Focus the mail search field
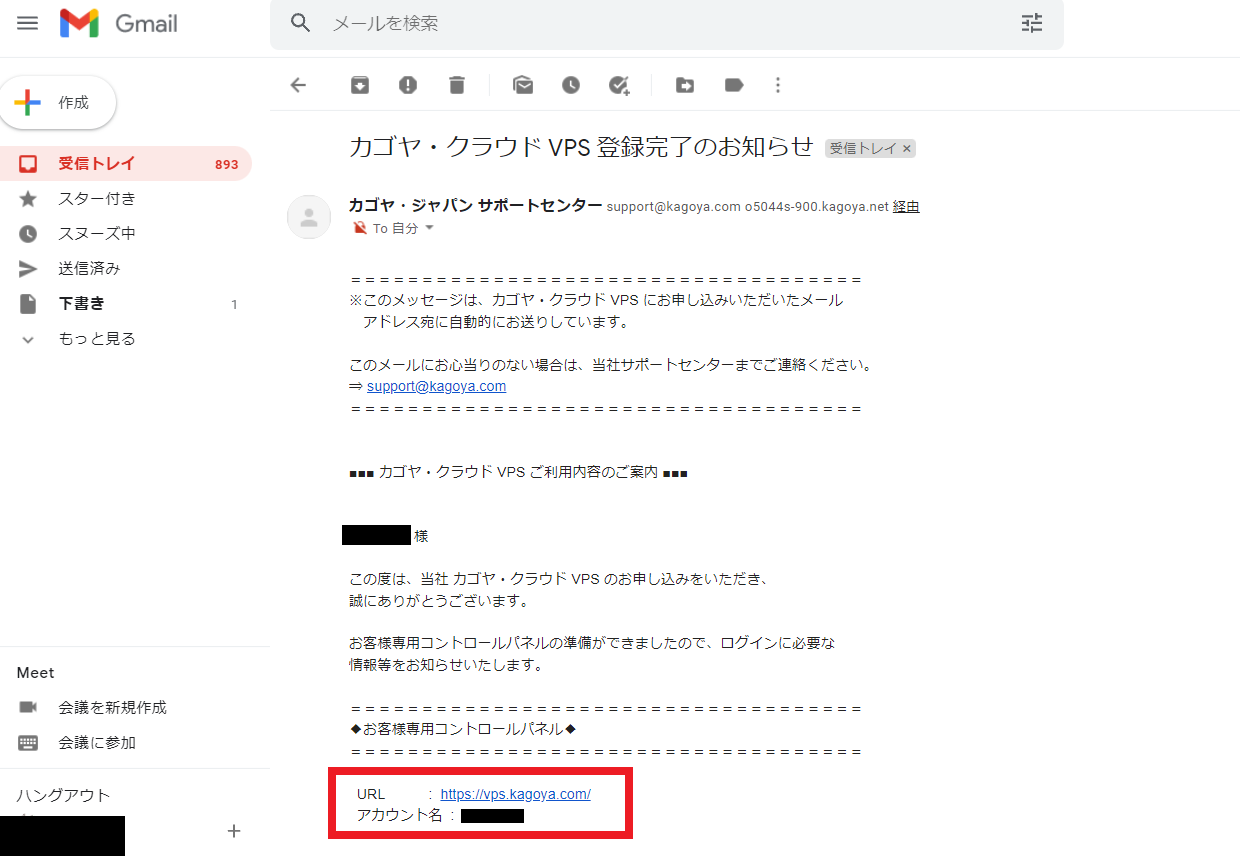 pyautogui.click(x=667, y=23)
